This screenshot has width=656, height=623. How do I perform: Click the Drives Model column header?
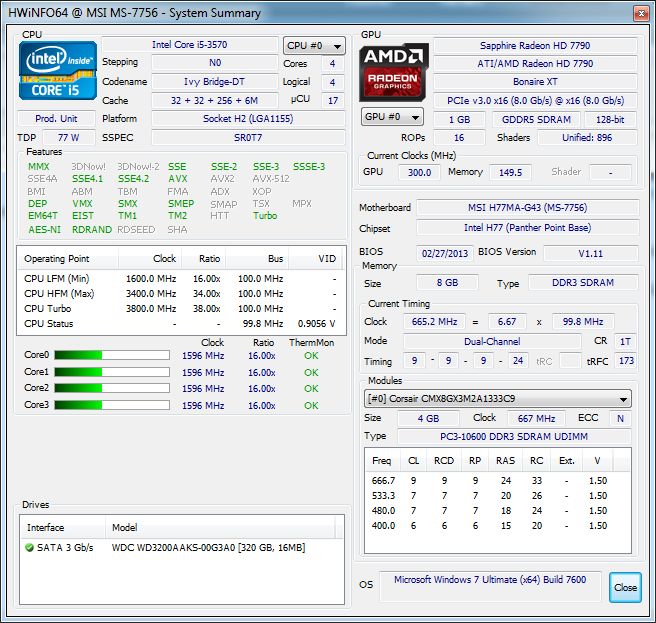[x=220, y=527]
